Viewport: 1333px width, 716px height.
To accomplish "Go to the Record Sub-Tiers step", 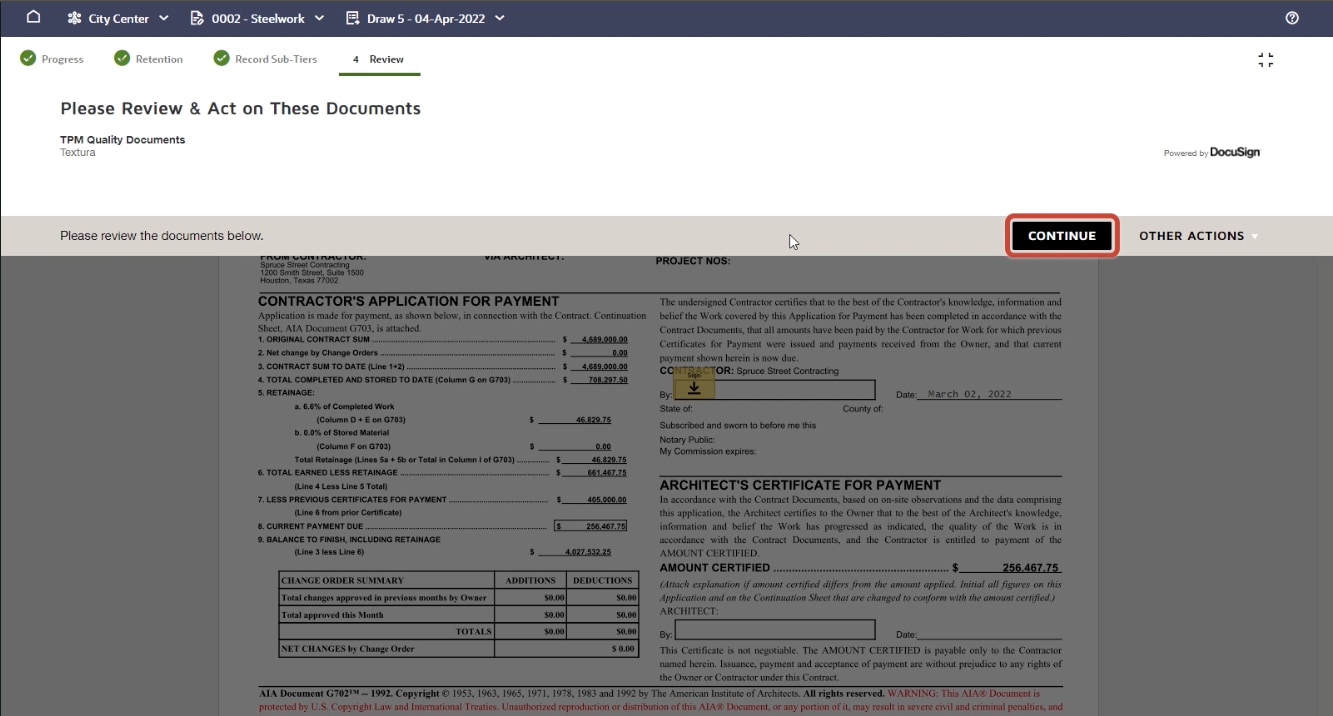I will click(276, 59).
